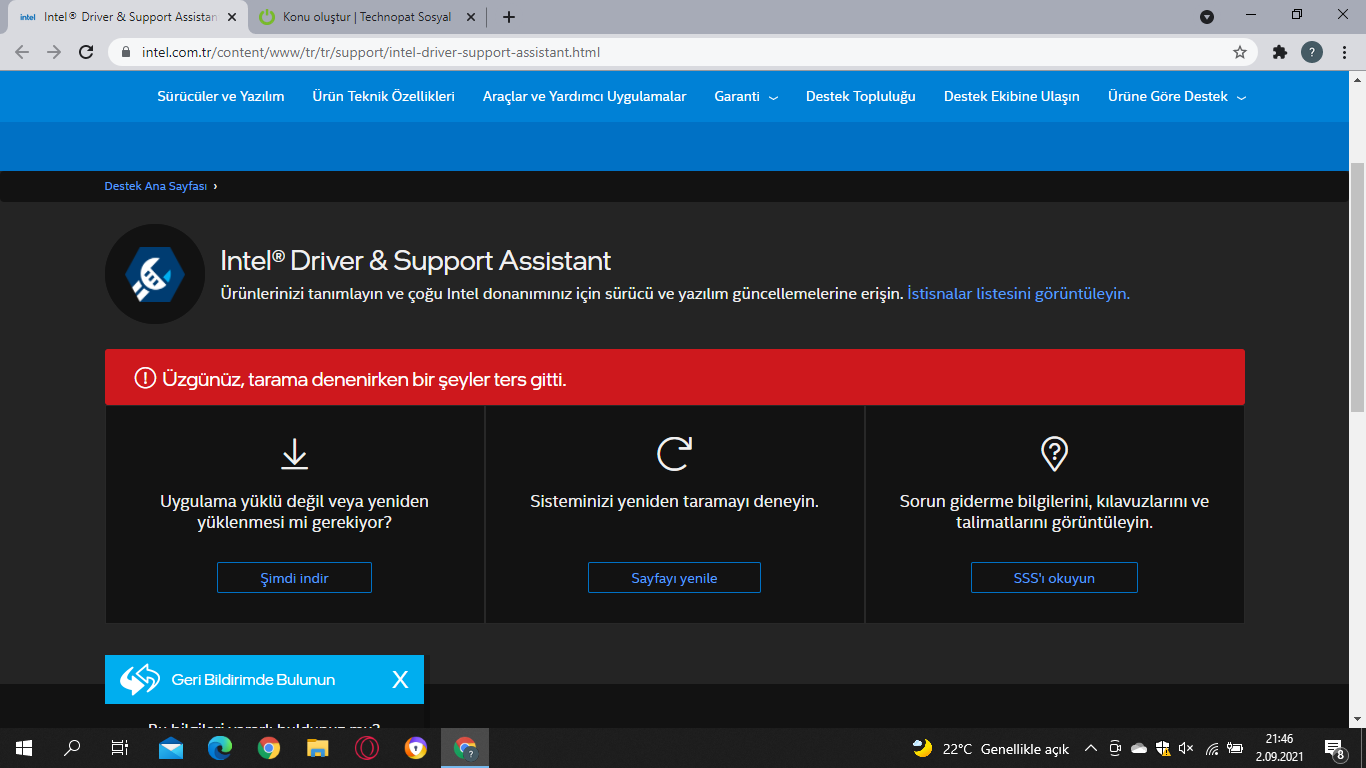Image resolution: width=1366 pixels, height=768 pixels.
Task: Open a new browser tab
Action: click(x=508, y=17)
